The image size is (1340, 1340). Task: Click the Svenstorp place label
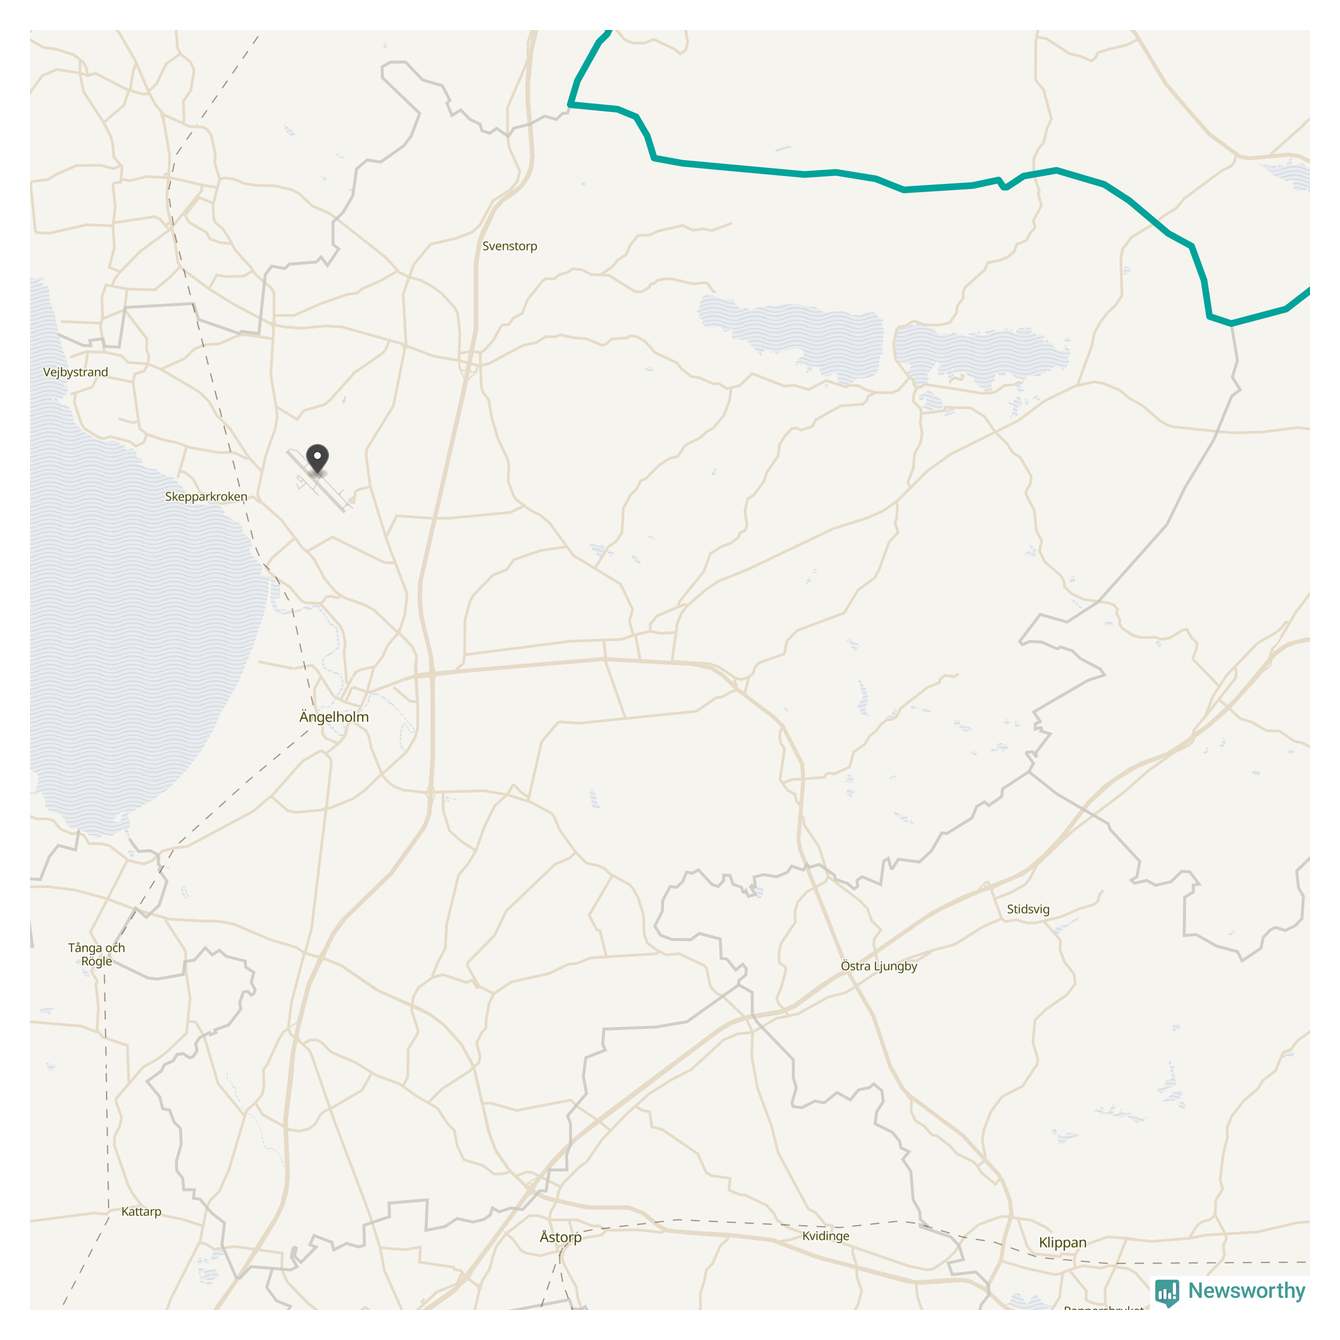pos(510,246)
